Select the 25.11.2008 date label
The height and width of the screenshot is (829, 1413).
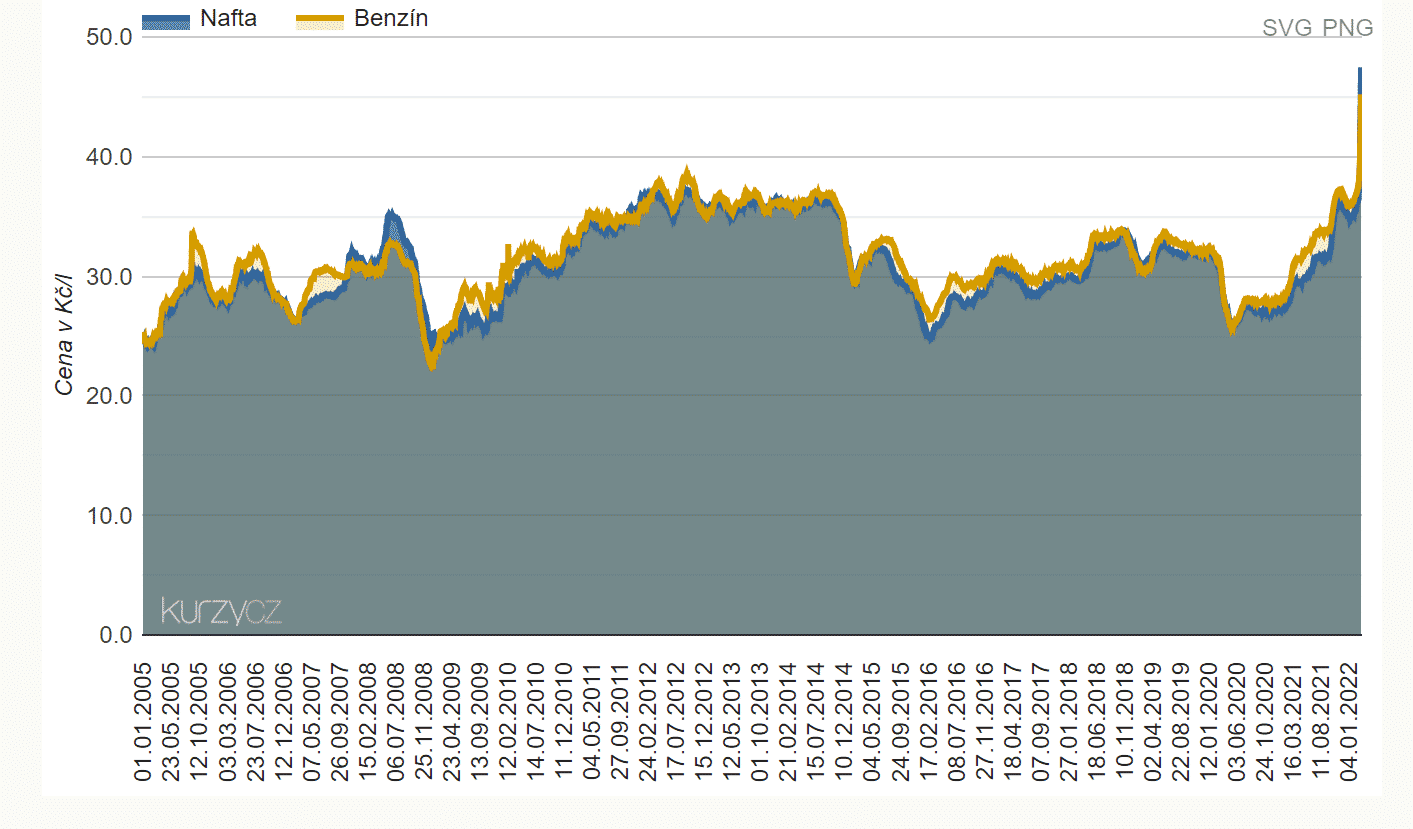(425, 720)
